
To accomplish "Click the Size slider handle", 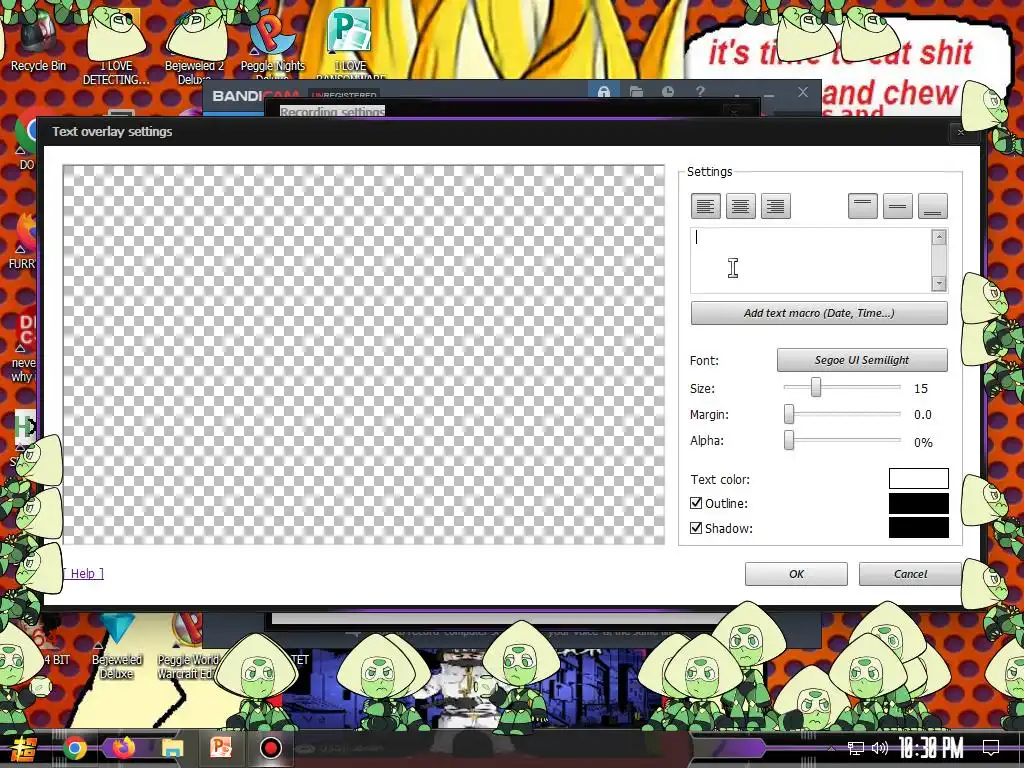I will point(816,387).
